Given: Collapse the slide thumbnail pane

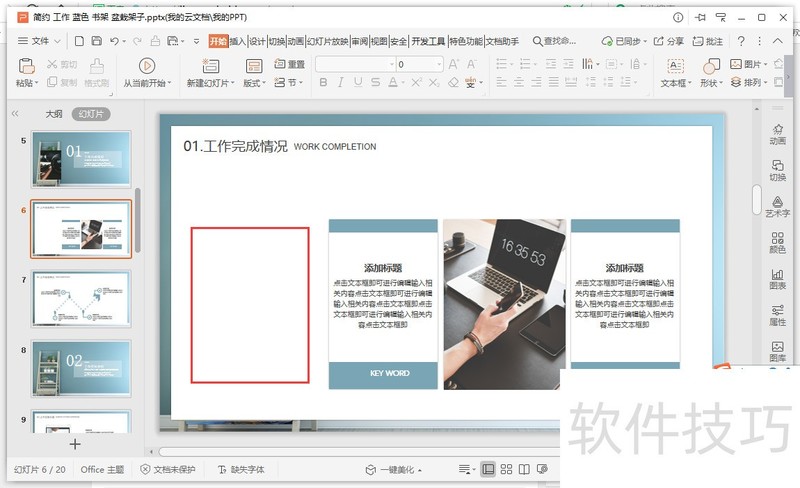Looking at the screenshot, I should click(x=15, y=114).
